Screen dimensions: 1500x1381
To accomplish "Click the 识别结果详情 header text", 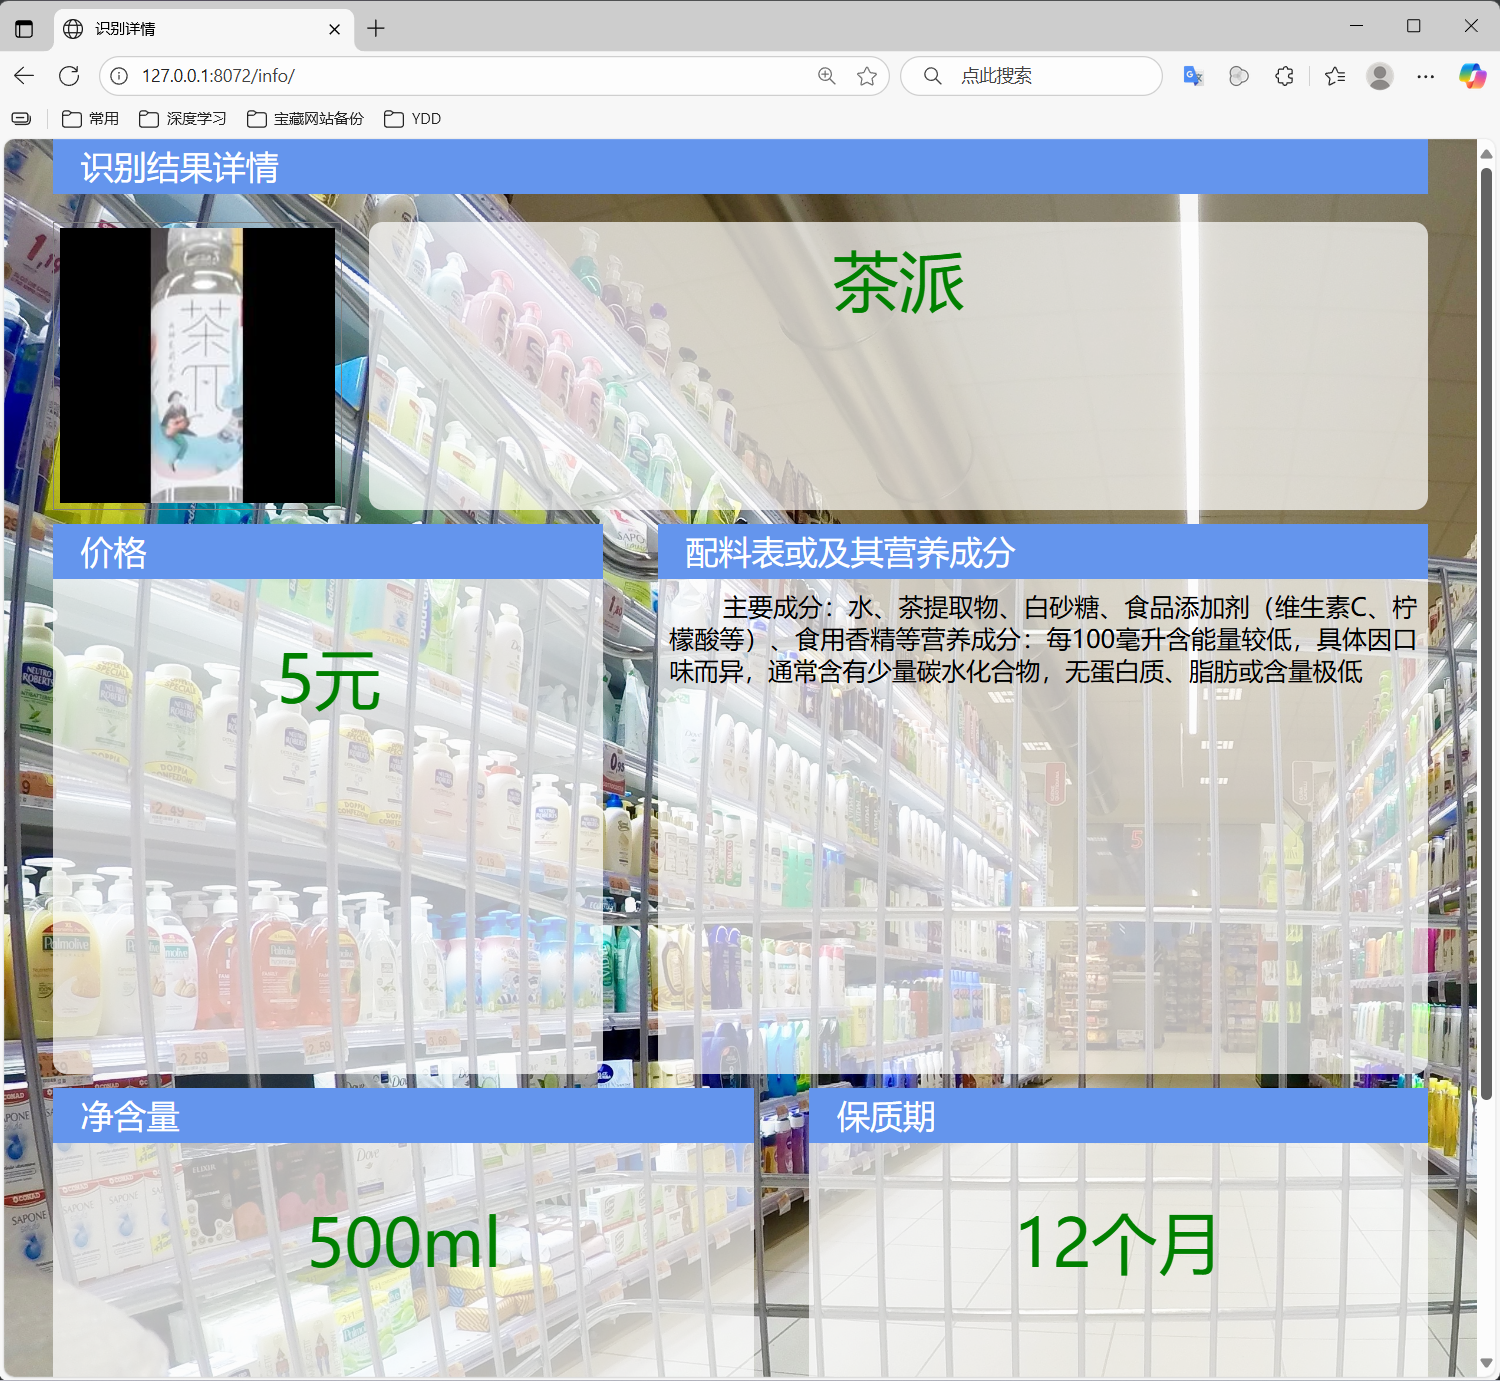I will tap(179, 167).
